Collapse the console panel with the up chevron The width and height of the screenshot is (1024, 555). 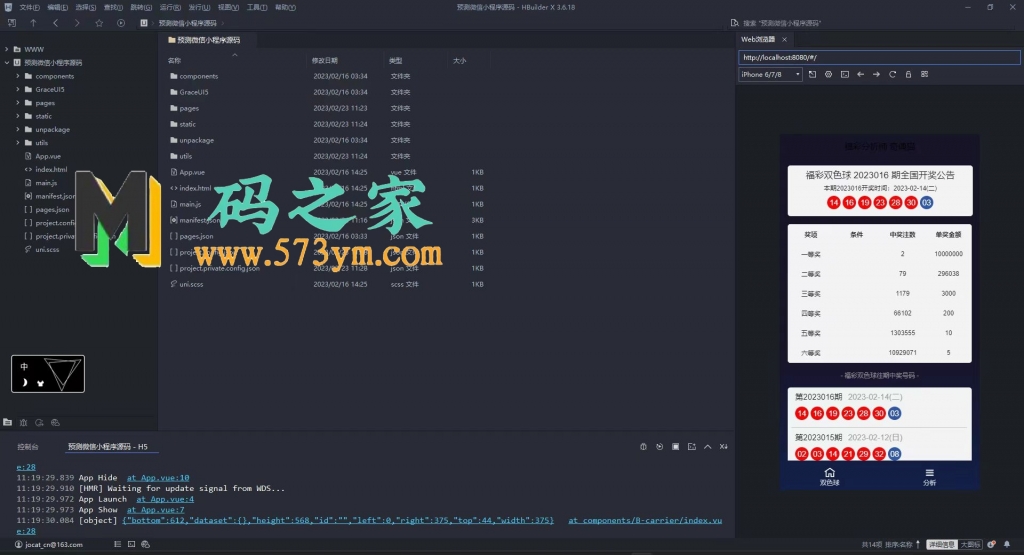[707, 447]
